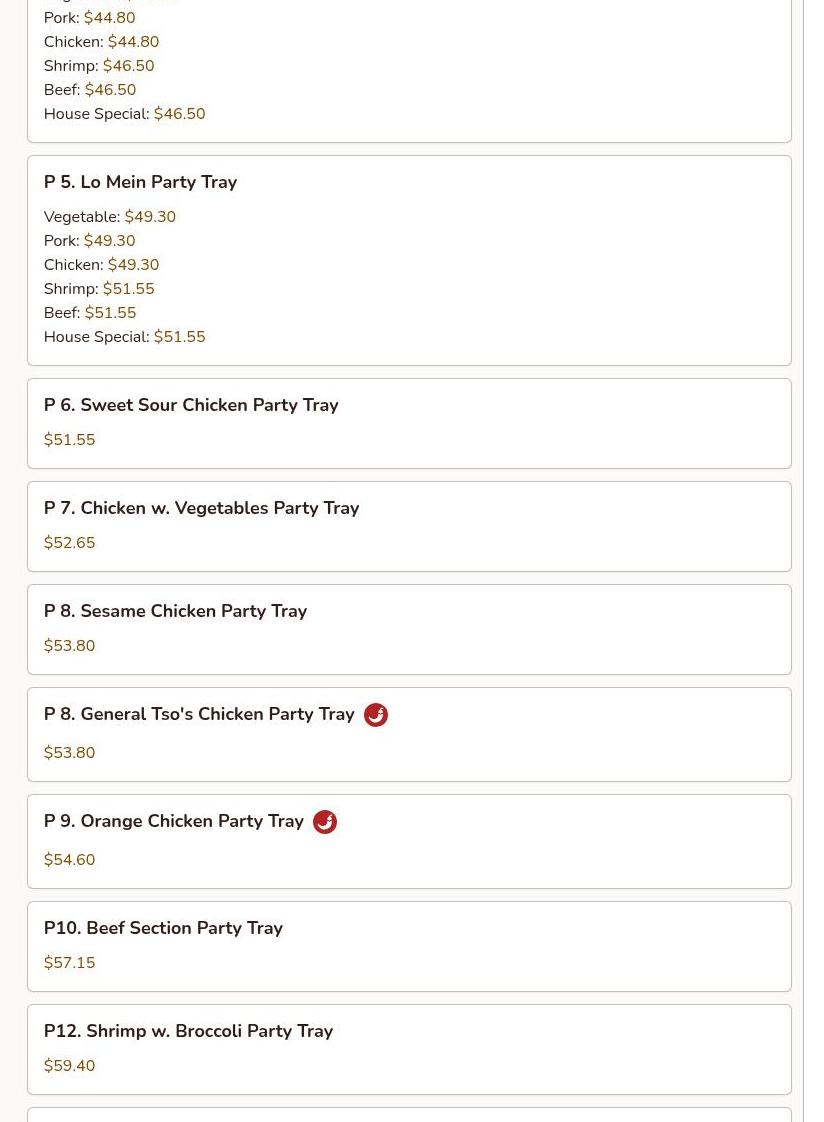Open P 5. Lo Mein Party Tray
The image size is (824, 1122).
click(x=140, y=182)
